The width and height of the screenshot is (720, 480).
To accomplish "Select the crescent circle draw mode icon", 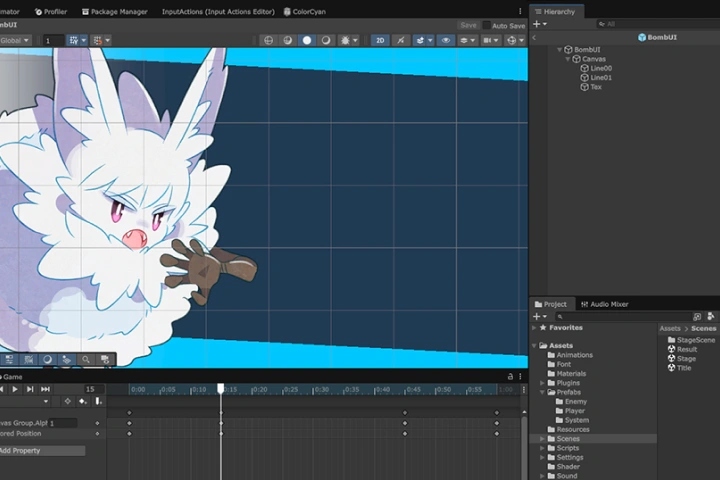I will [326, 40].
